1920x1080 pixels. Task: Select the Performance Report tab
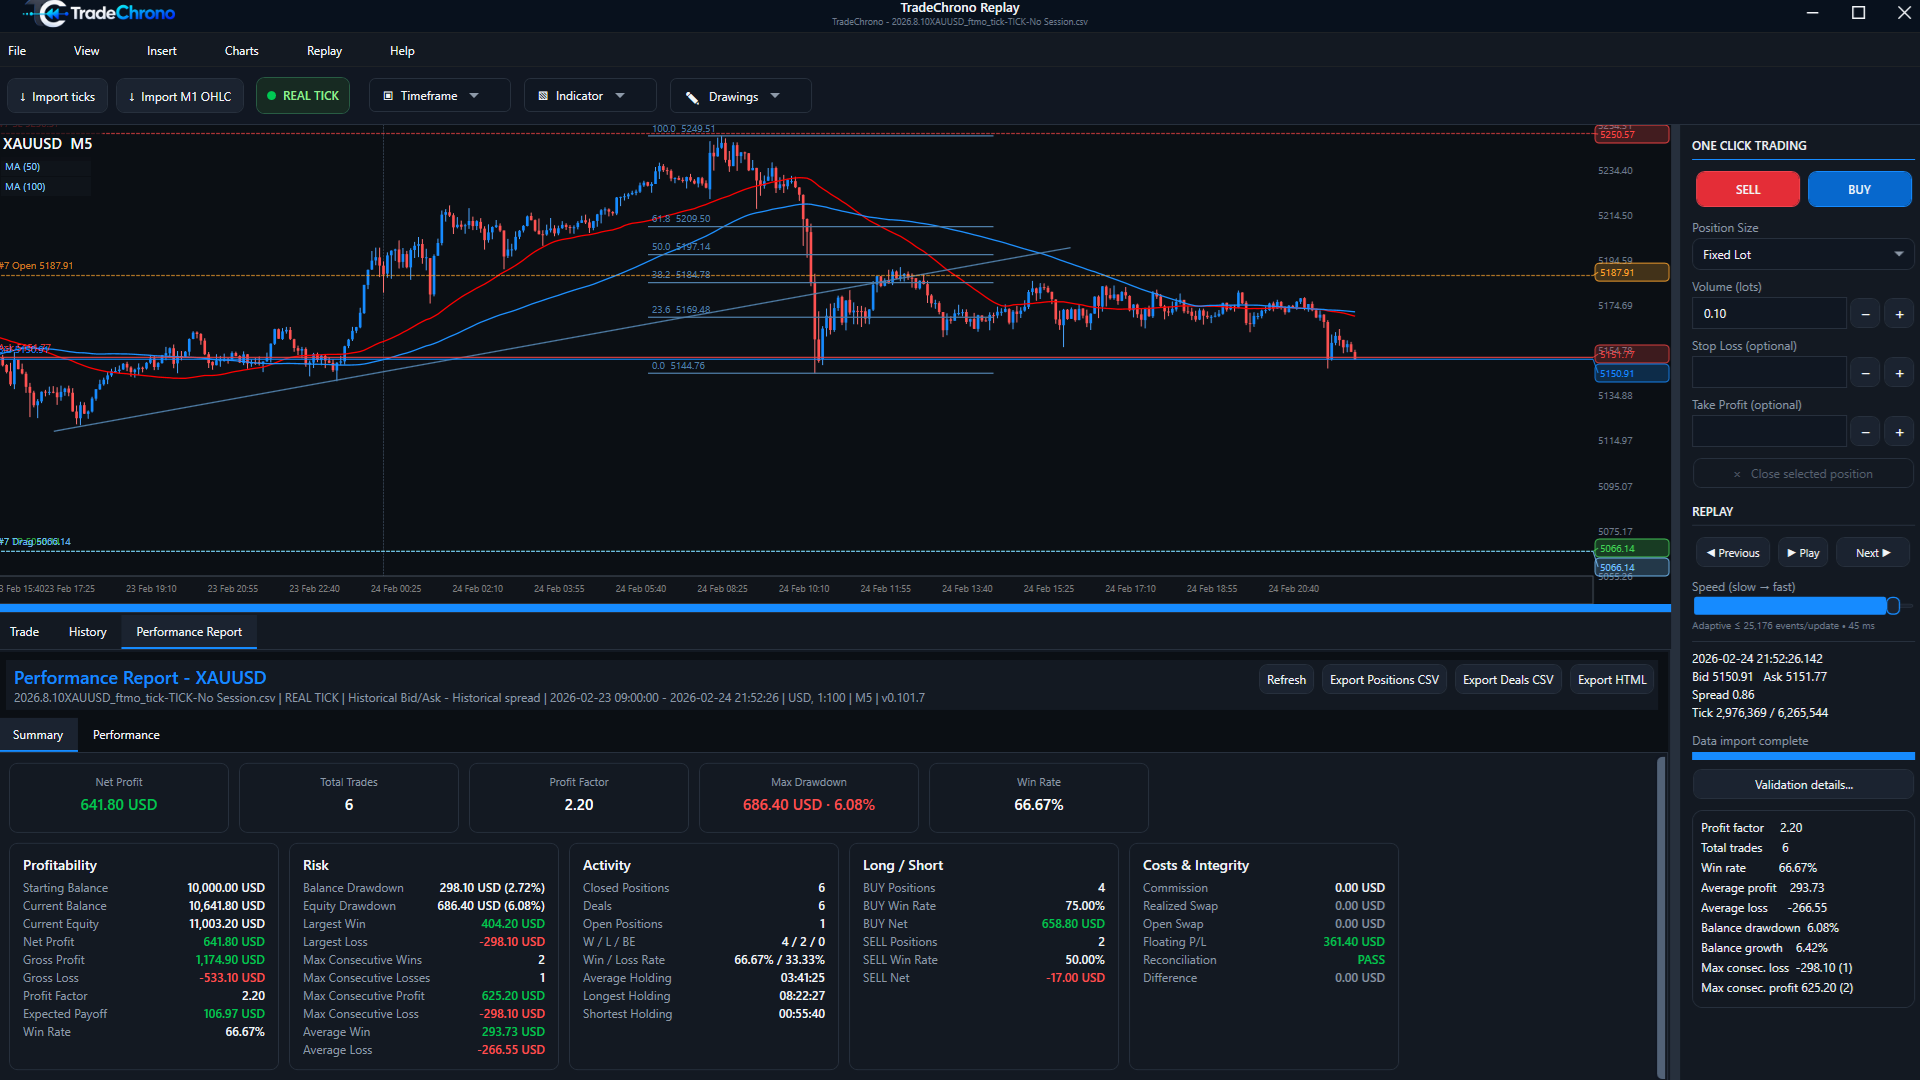[x=189, y=632]
